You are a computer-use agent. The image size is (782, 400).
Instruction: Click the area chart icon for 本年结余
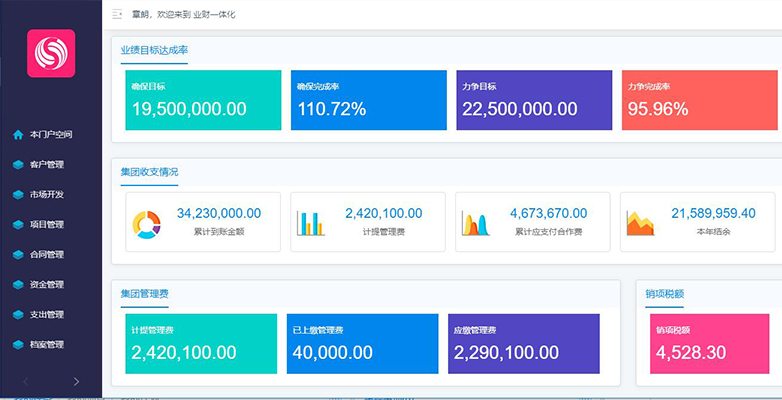[x=640, y=223]
